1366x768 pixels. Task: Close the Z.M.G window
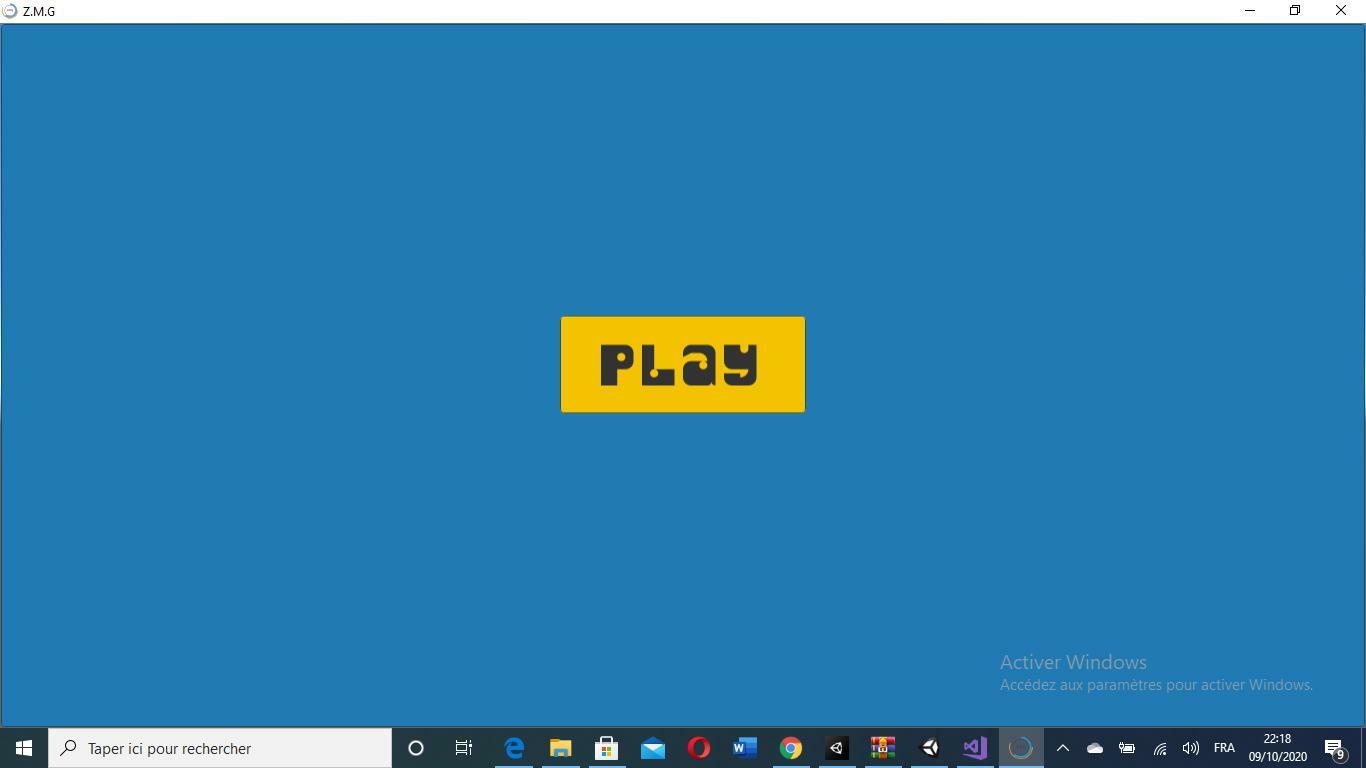pos(1341,11)
